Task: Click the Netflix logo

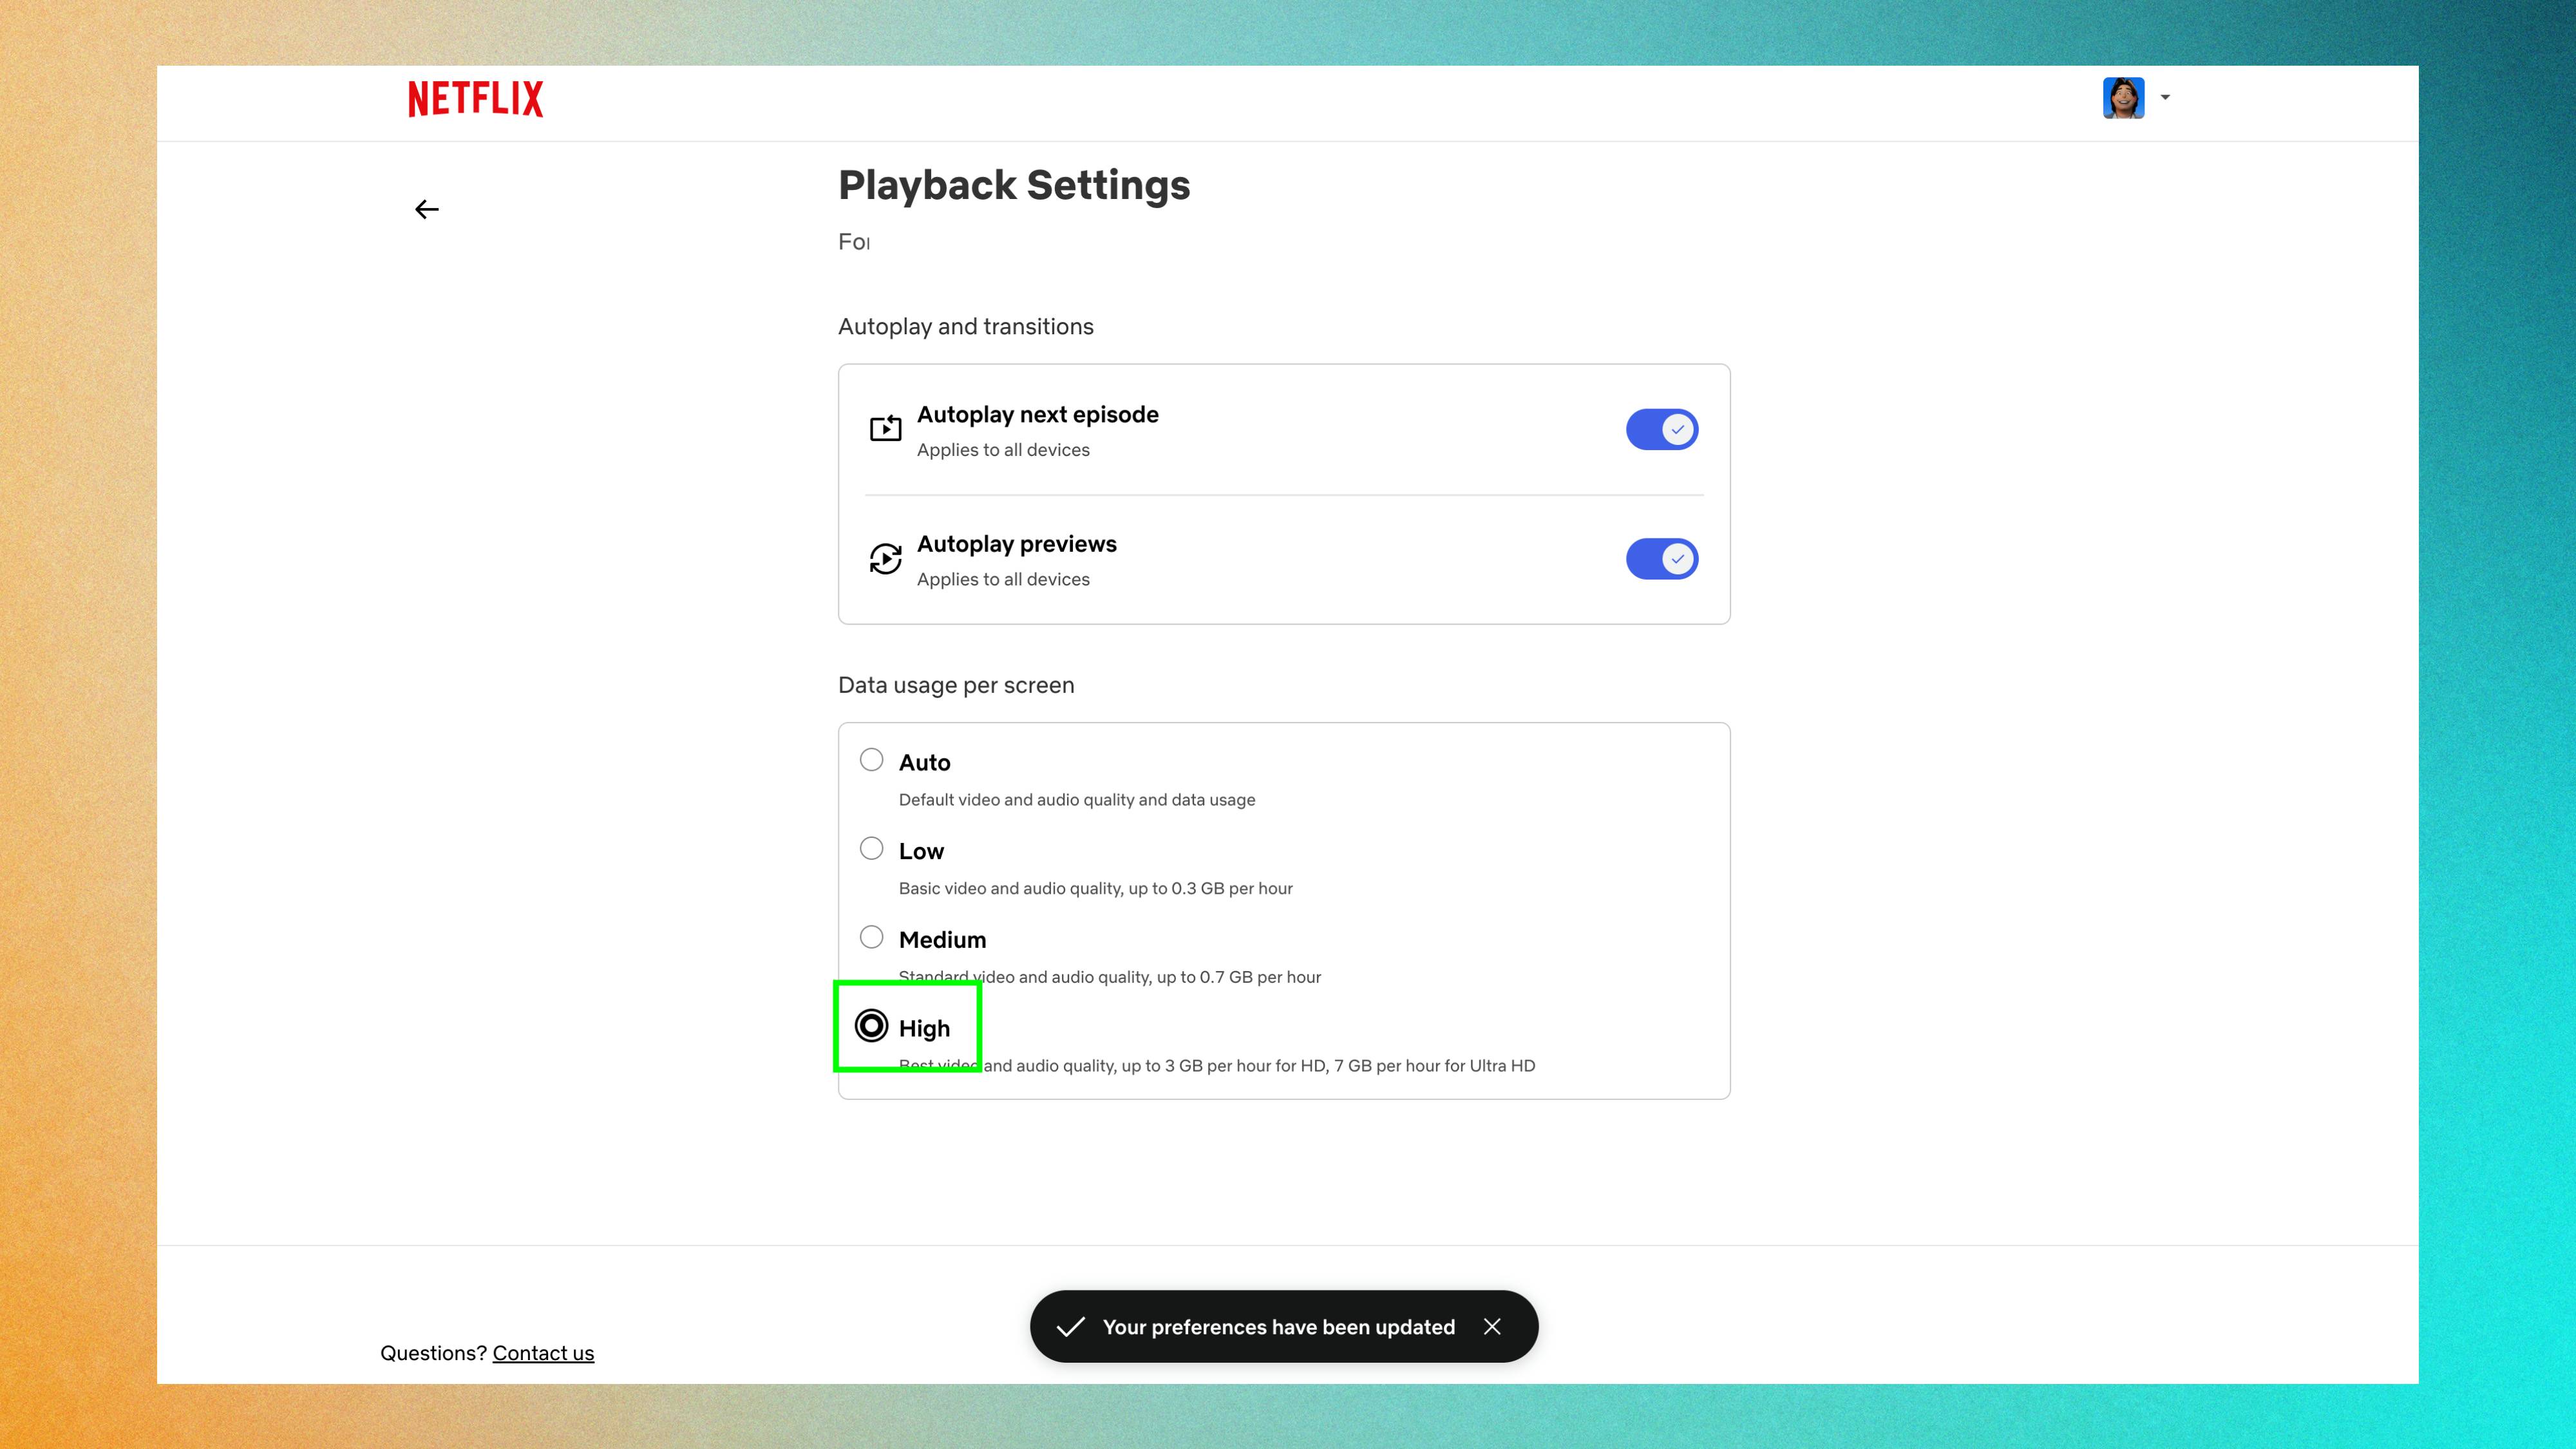Action: 476,99
